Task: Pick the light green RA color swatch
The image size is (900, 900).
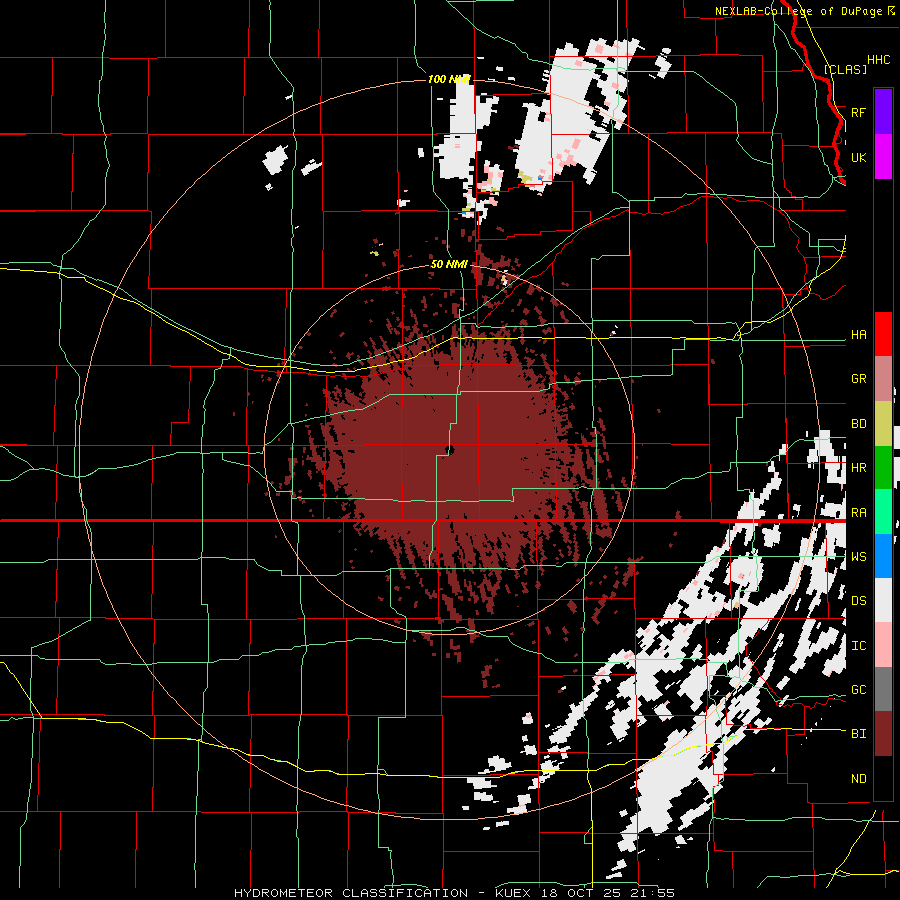Action: pos(883,512)
